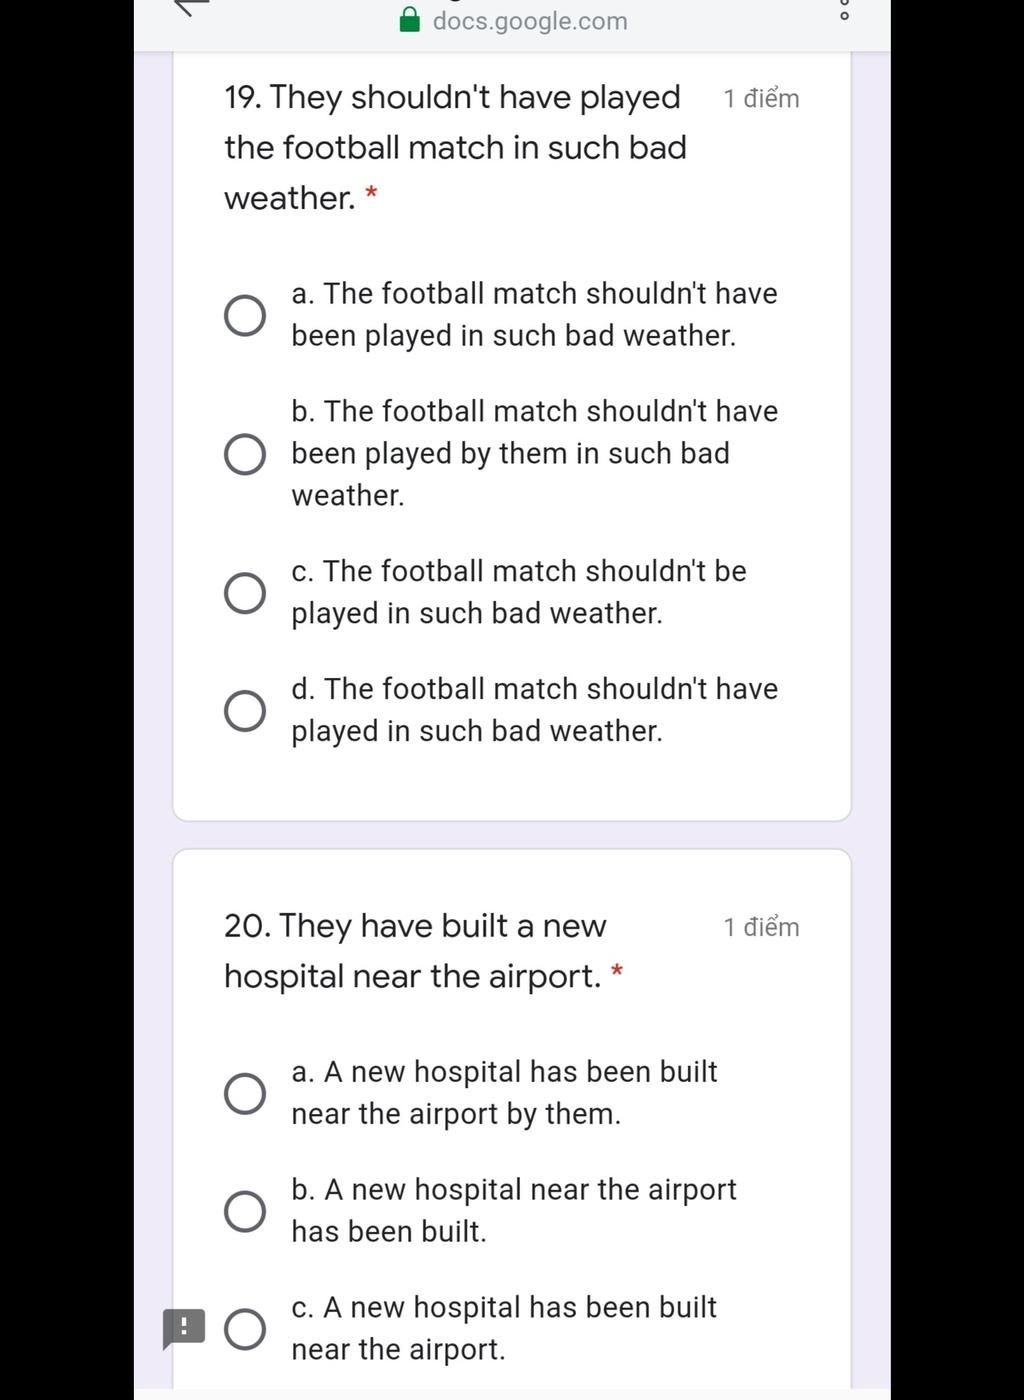Select radio circle for question 20 option c
The image size is (1024, 1400).
pos(245,1329)
